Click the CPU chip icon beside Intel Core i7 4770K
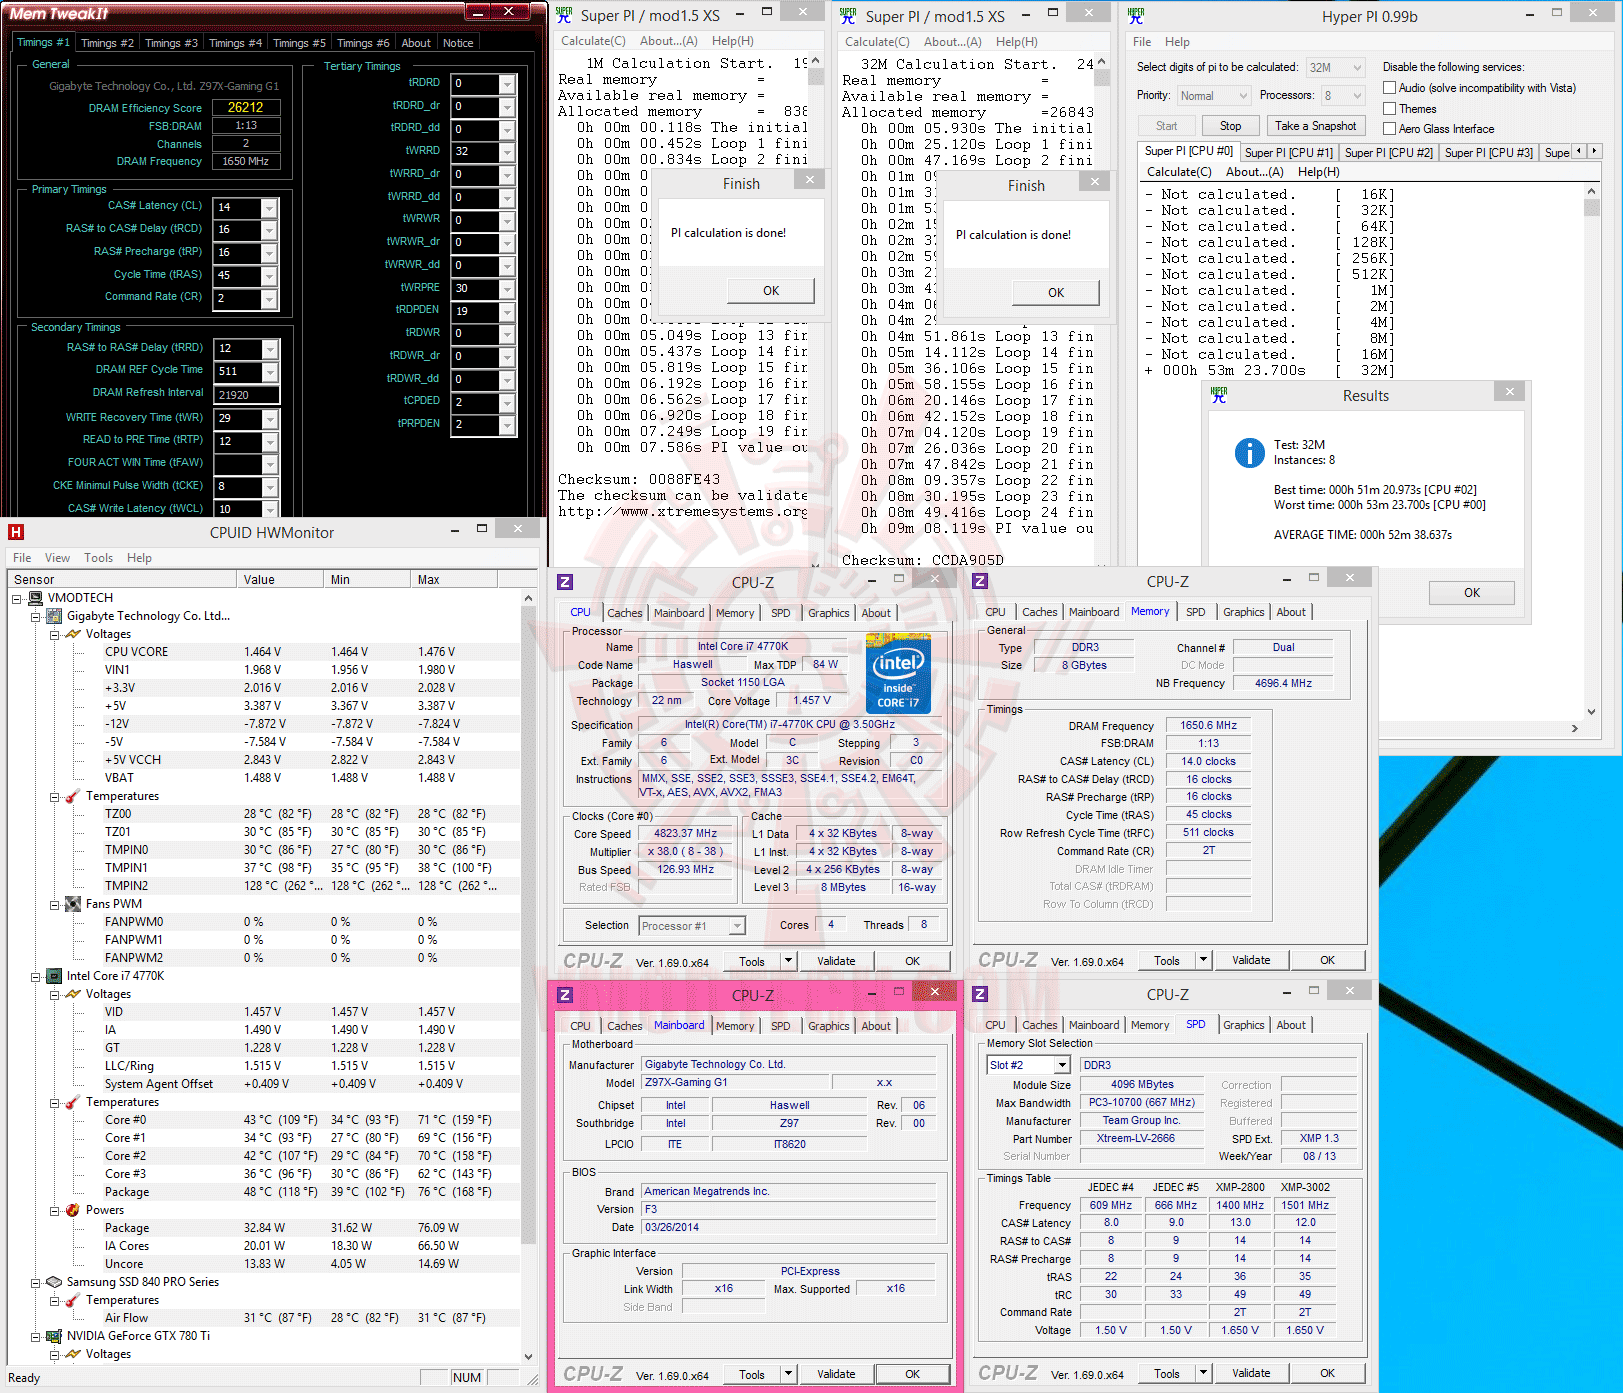This screenshot has width=1623, height=1393. tap(55, 976)
